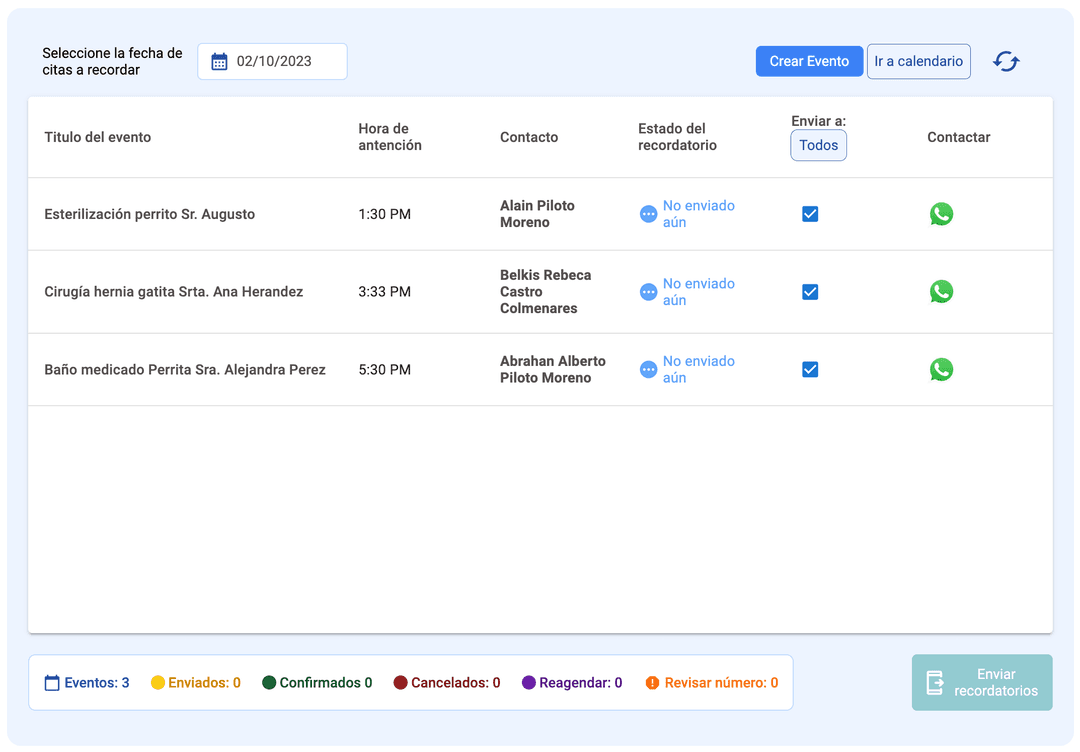Click the status dots icon for Cirugía hernia row
The height and width of the screenshot is (752, 1080).
click(648, 292)
